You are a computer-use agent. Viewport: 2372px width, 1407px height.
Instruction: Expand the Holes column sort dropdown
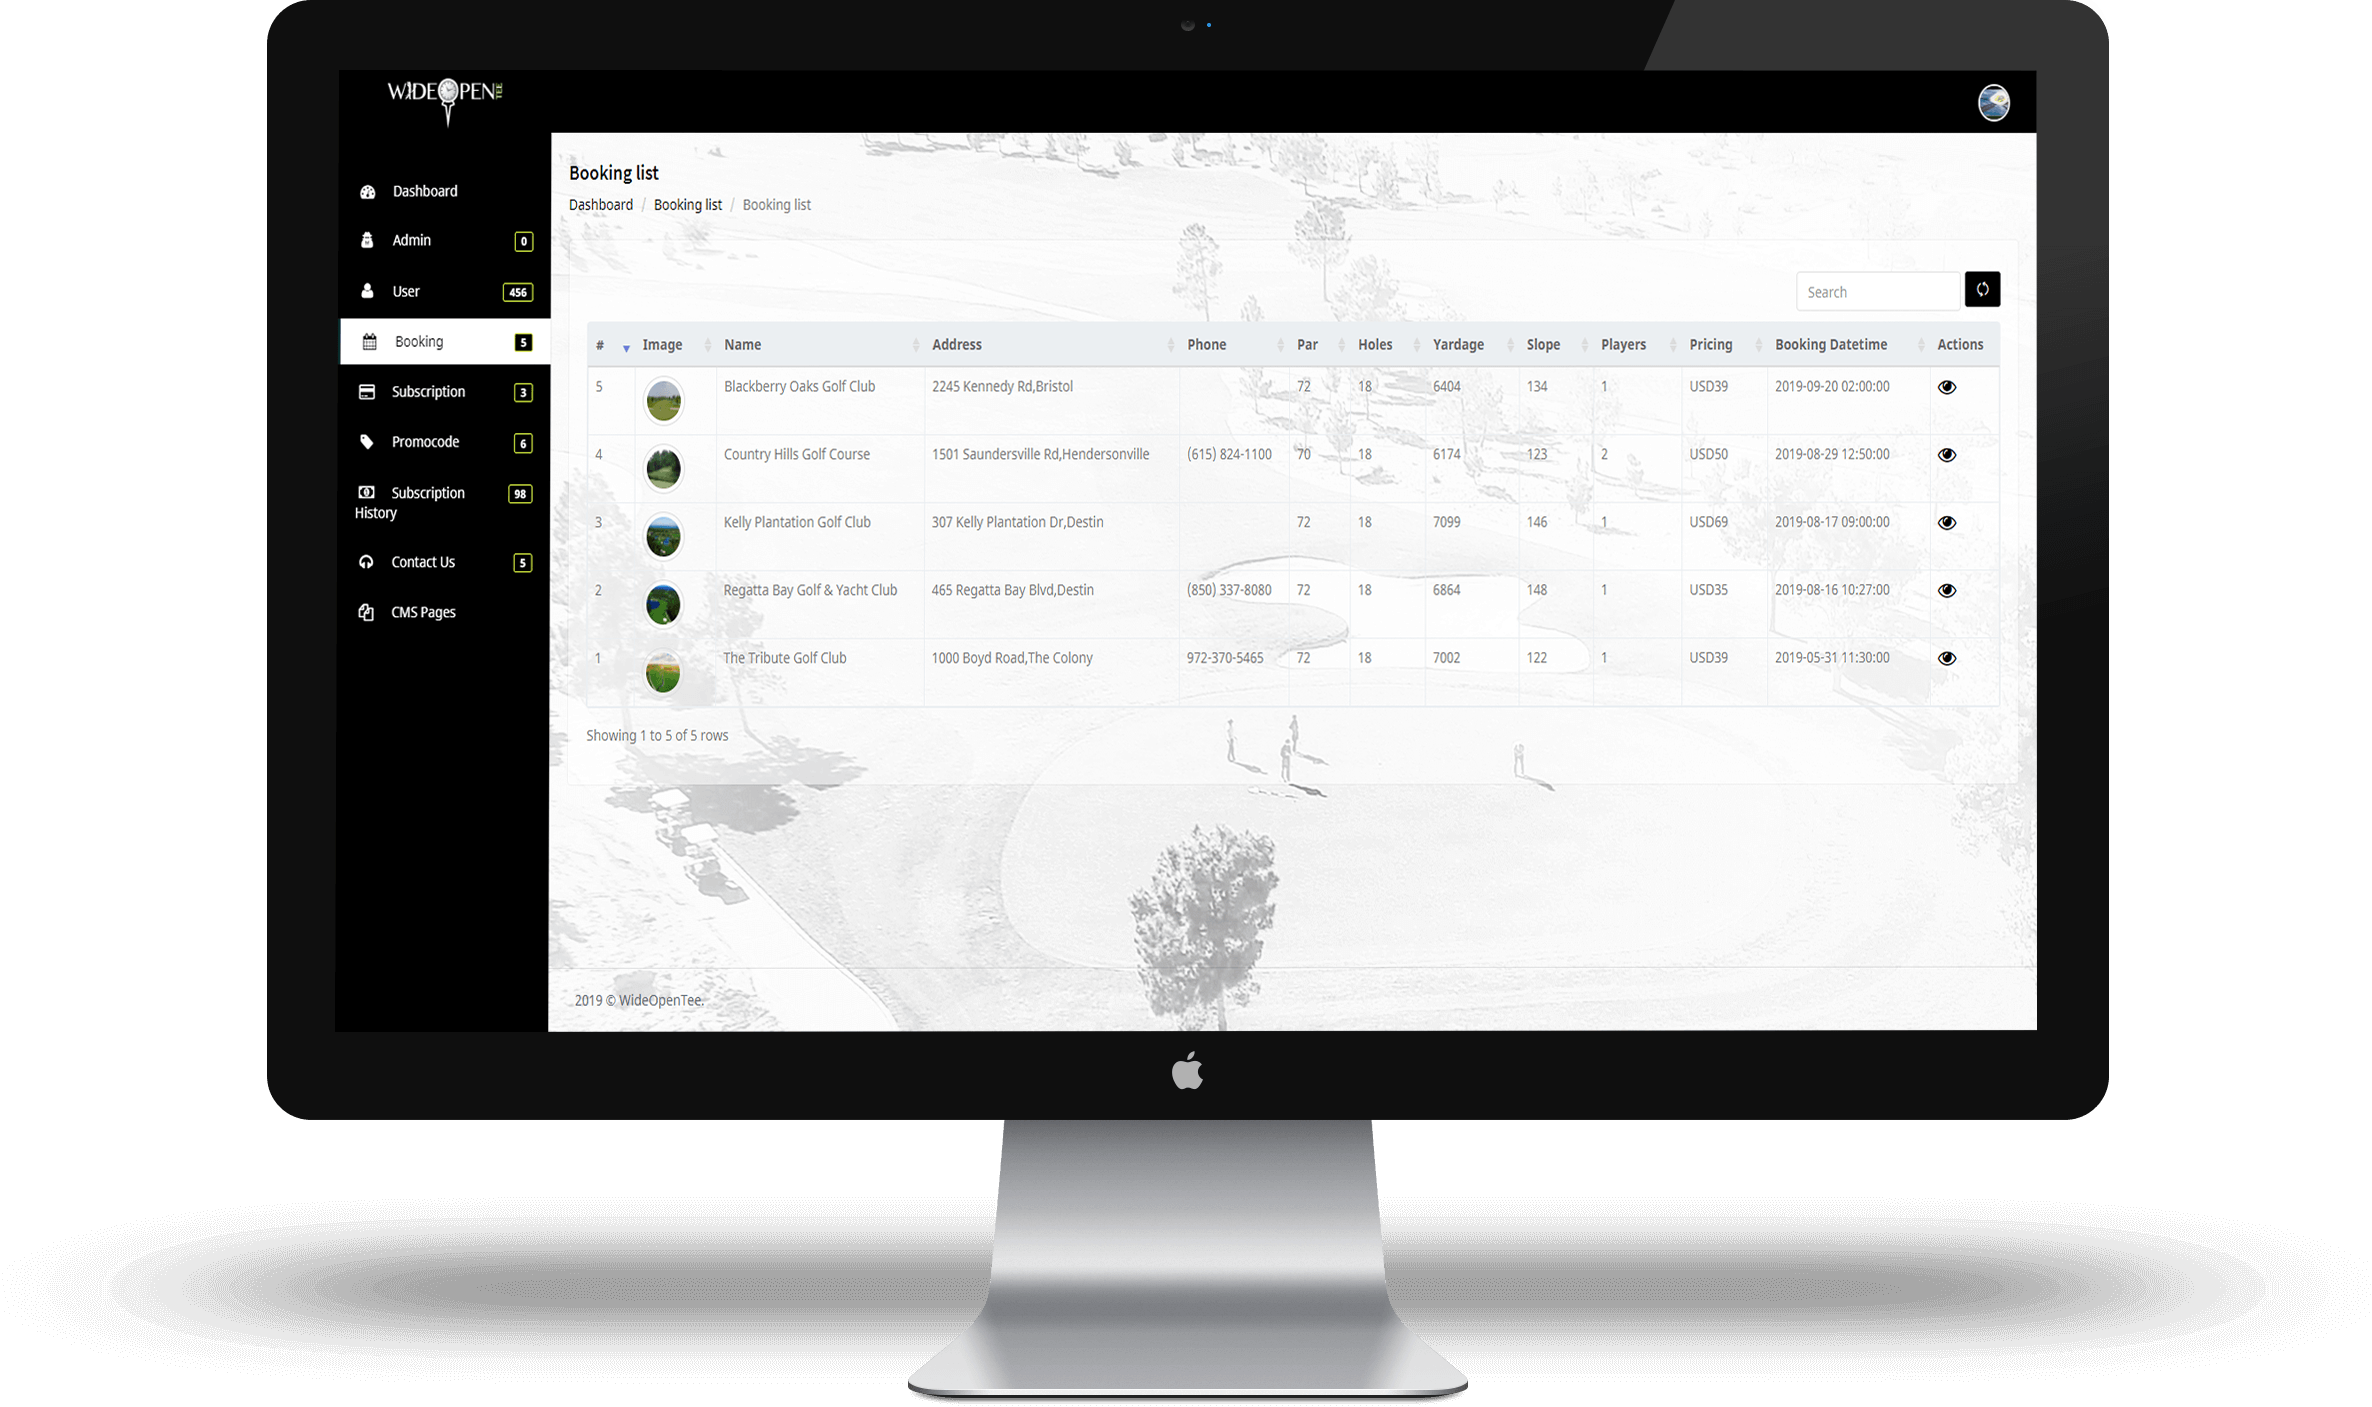click(1415, 345)
